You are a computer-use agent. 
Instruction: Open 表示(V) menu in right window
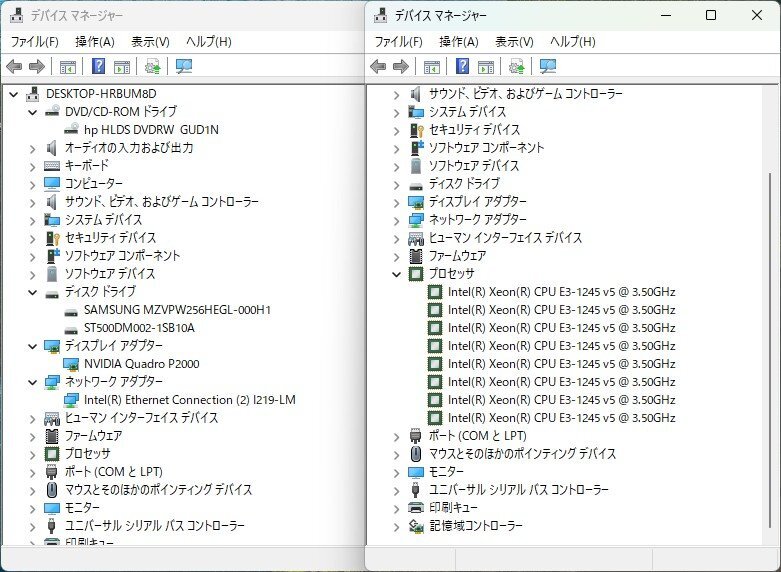tap(514, 42)
